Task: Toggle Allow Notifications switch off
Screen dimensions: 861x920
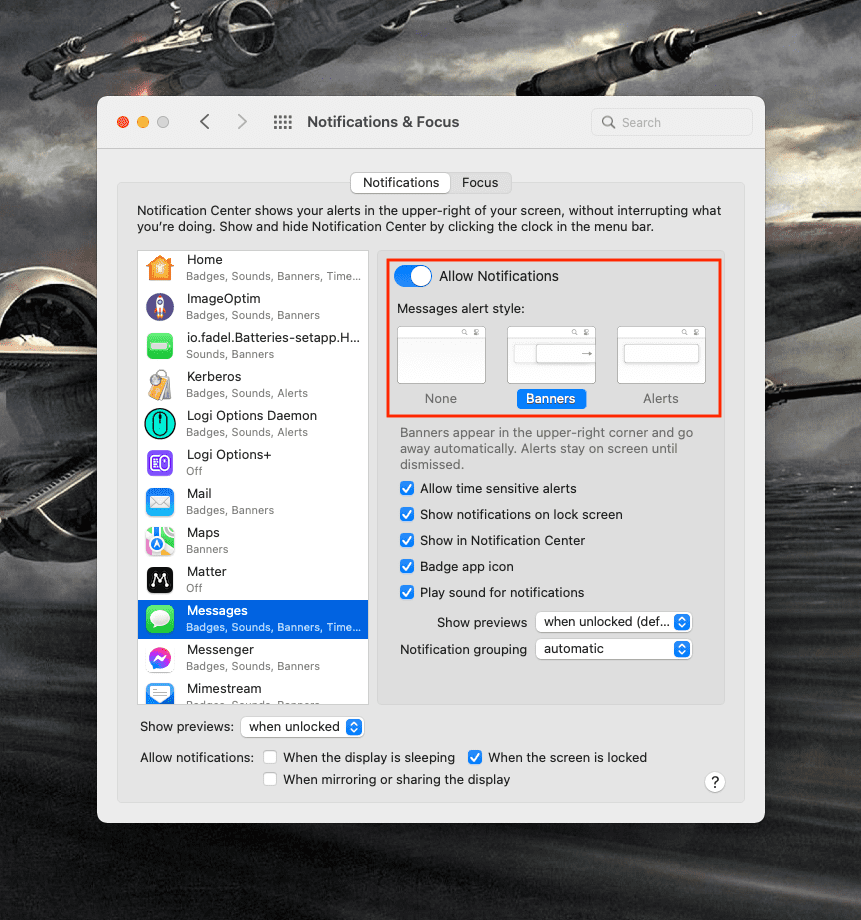Action: [413, 276]
